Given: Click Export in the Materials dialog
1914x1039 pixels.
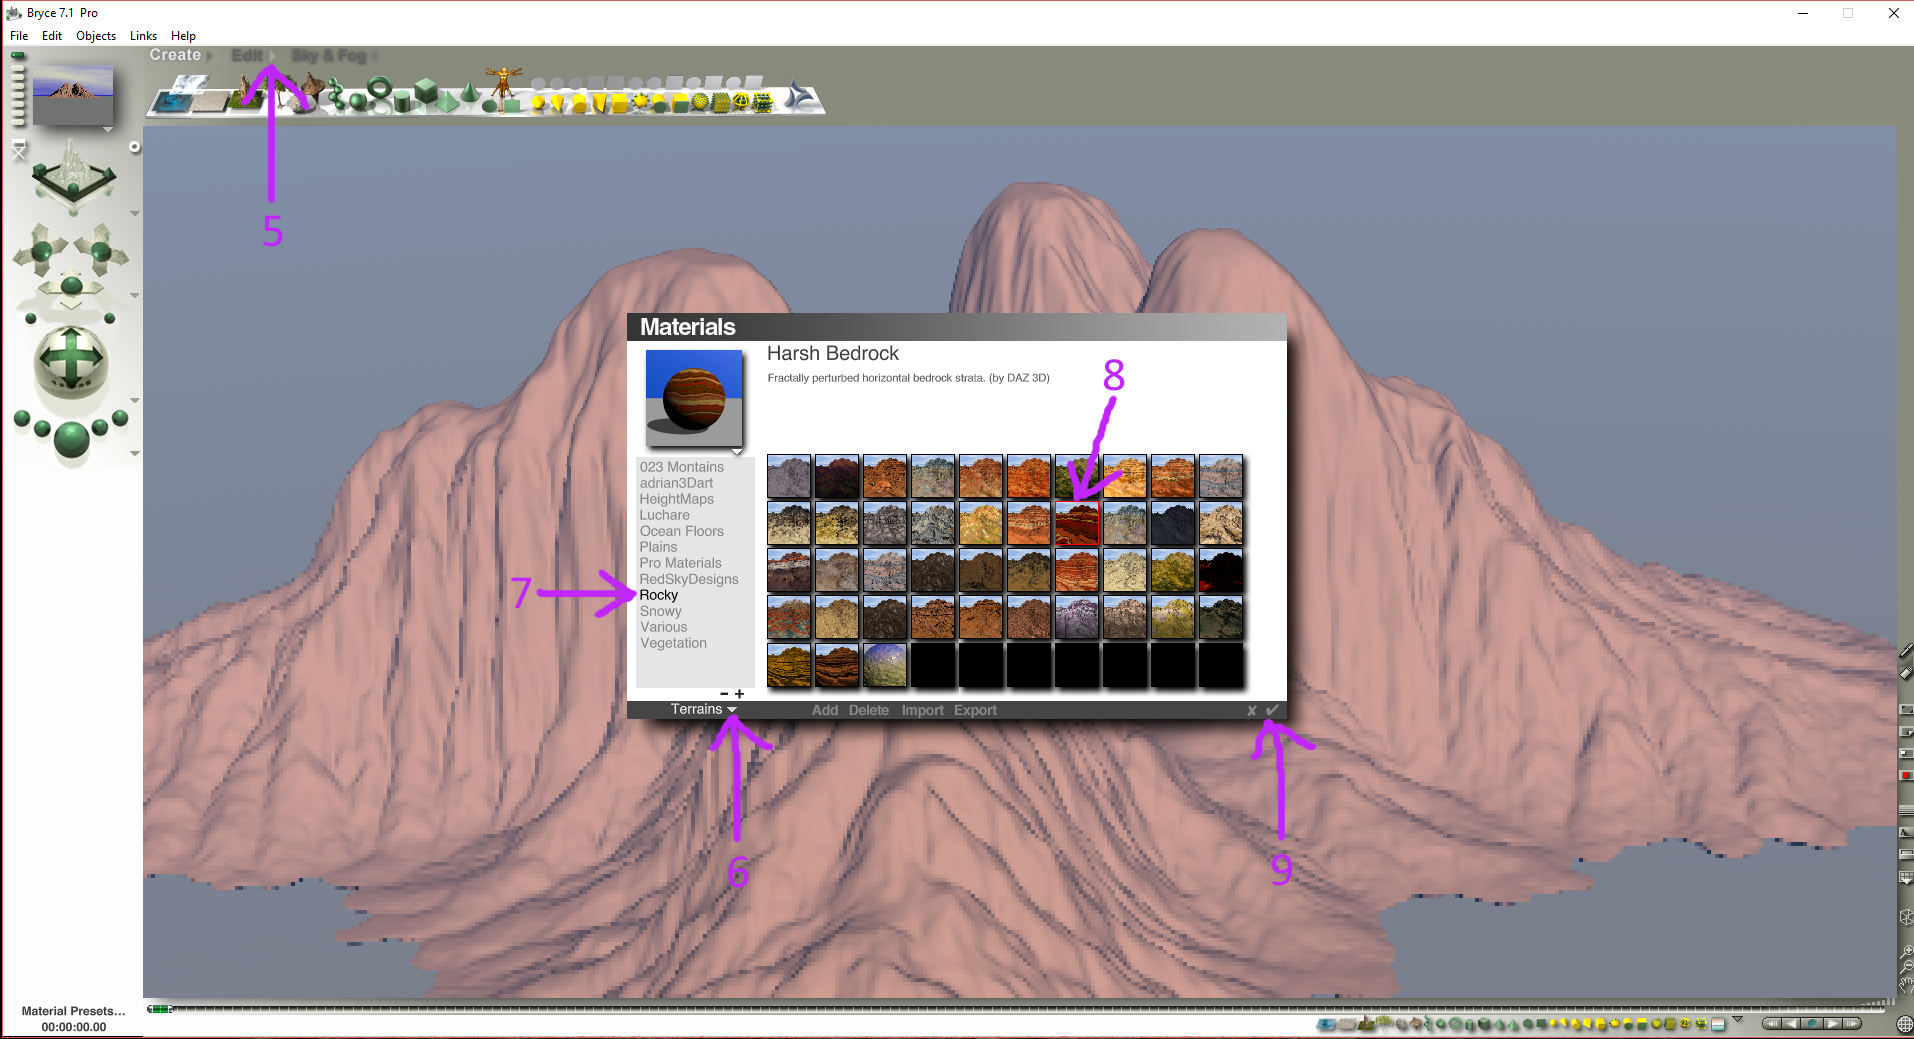Looking at the screenshot, I should pos(975,710).
